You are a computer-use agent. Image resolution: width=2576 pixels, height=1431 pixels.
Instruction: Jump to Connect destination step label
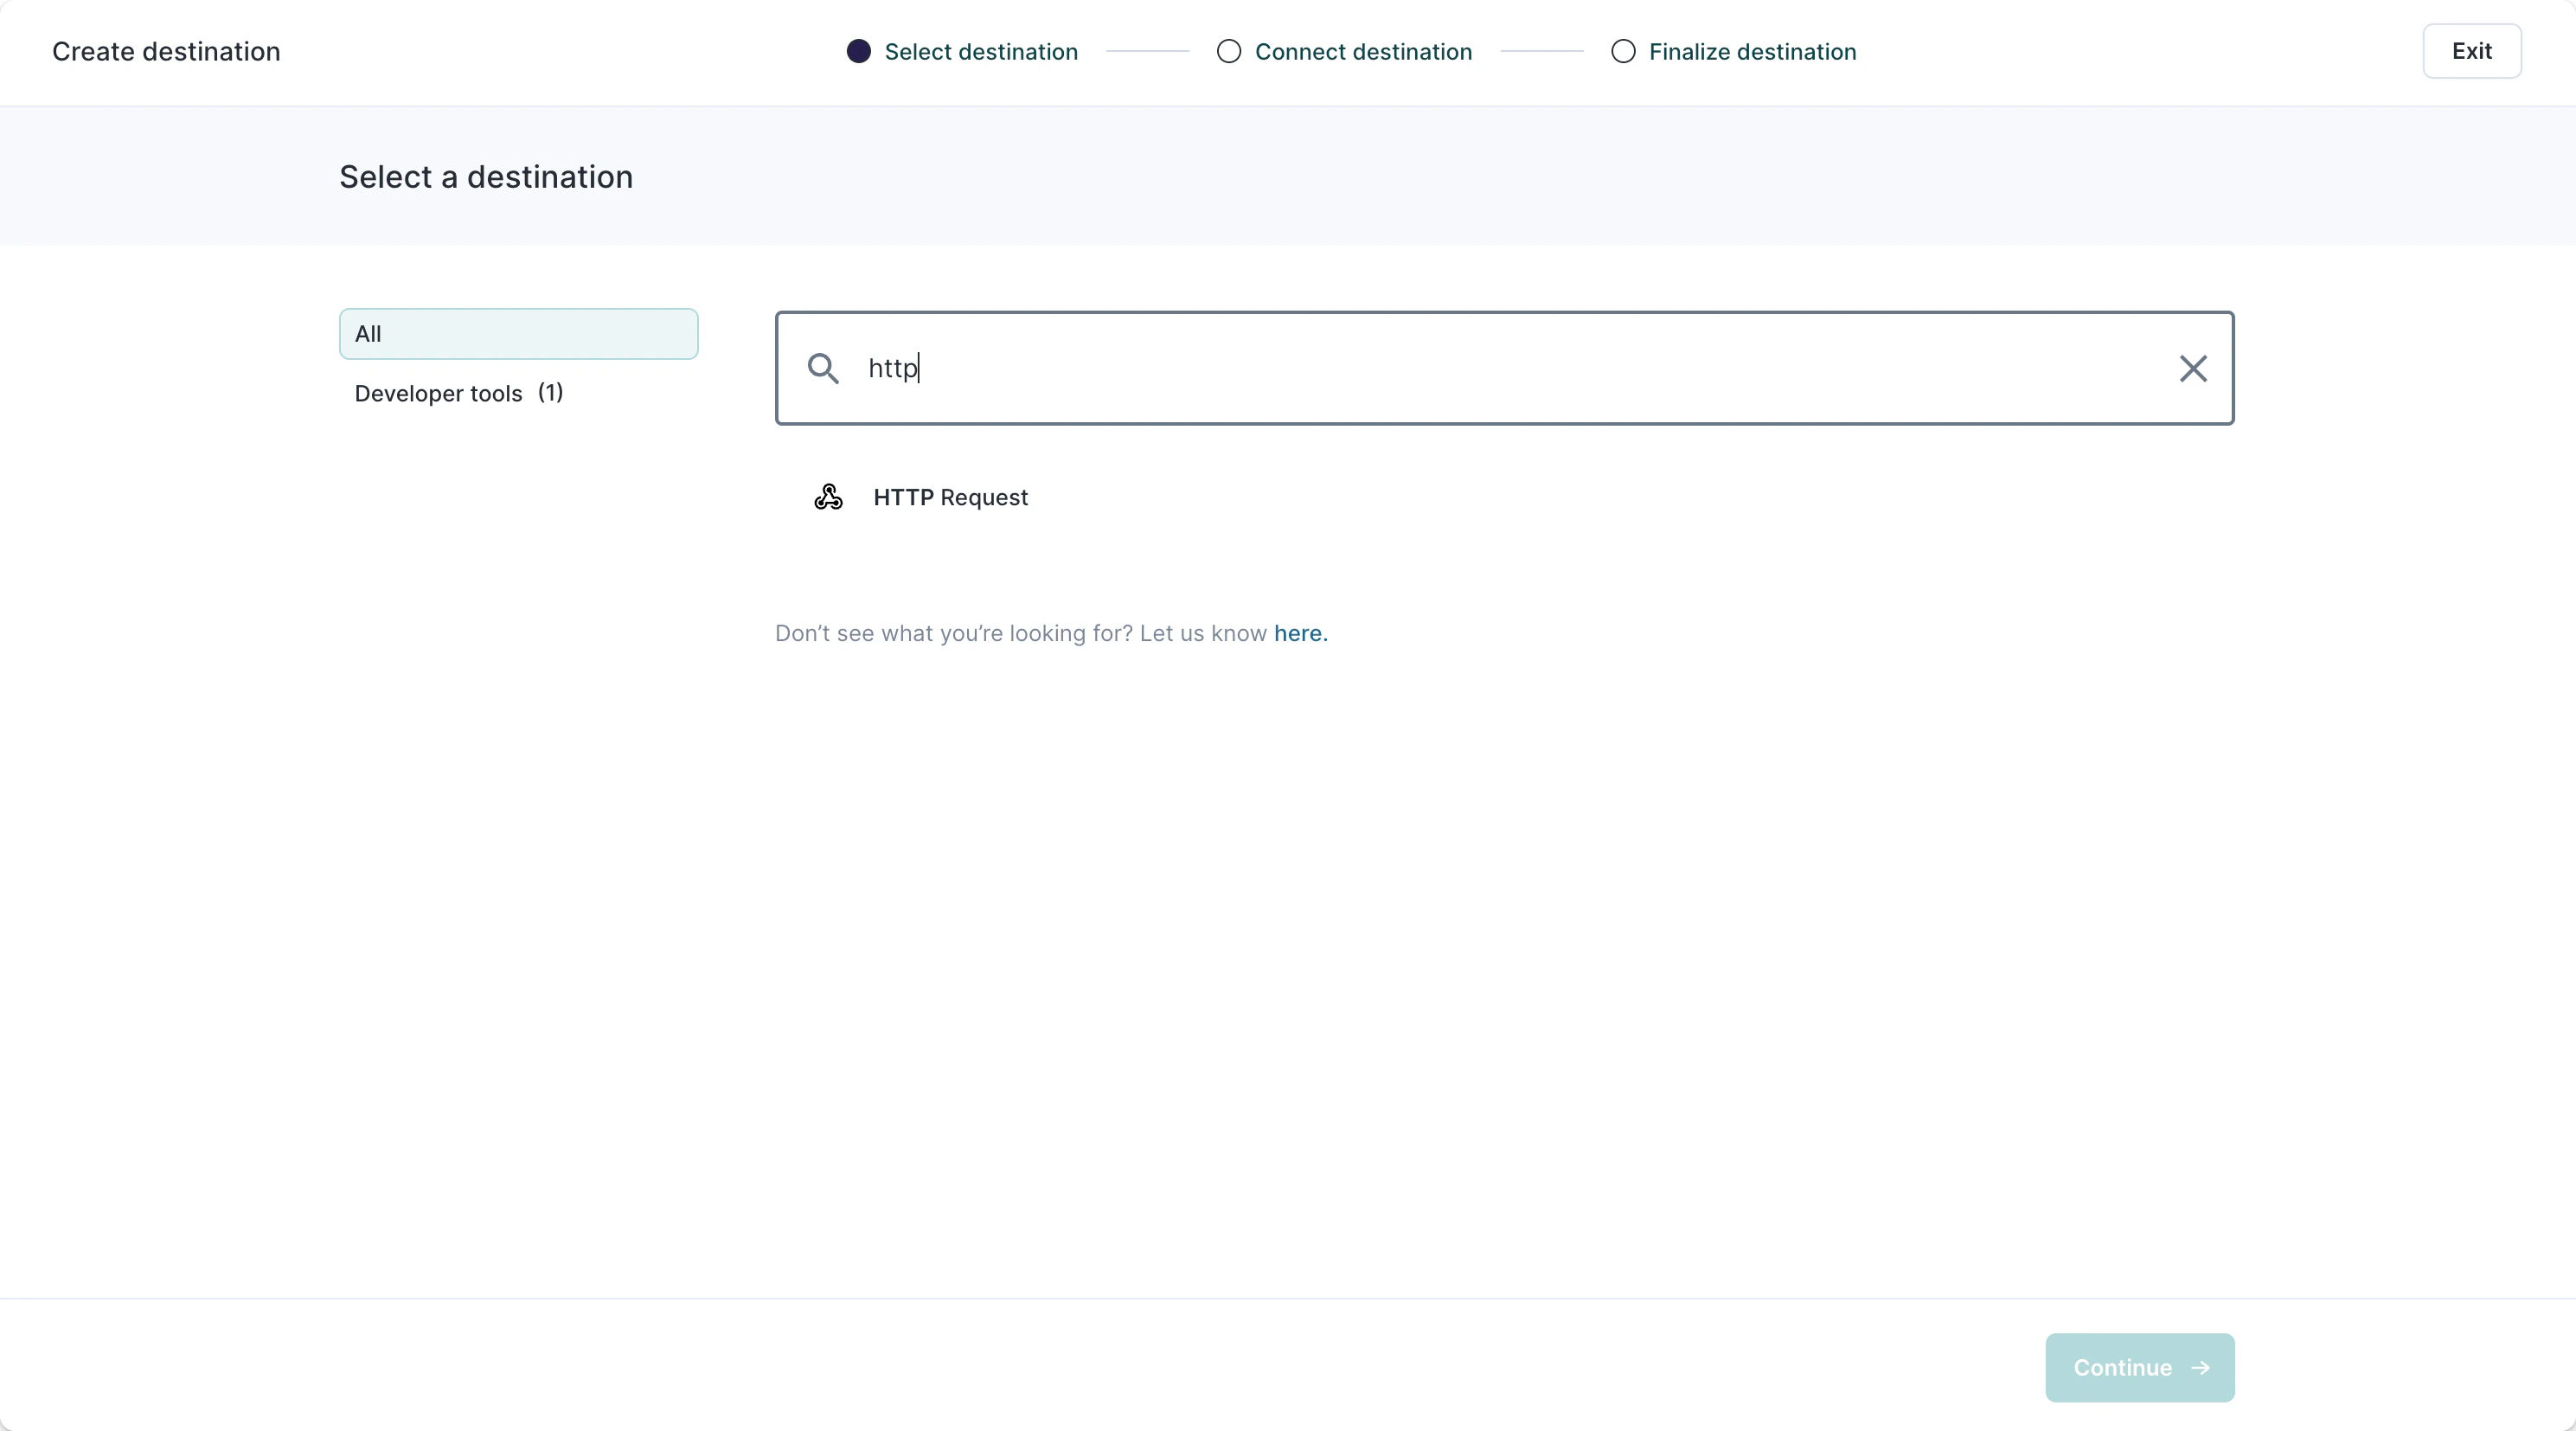[x=1363, y=52]
